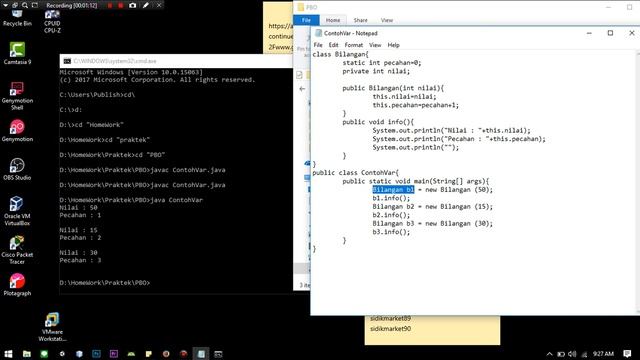Click the Notepad vertical scrollbar

pyautogui.click(x=638, y=182)
